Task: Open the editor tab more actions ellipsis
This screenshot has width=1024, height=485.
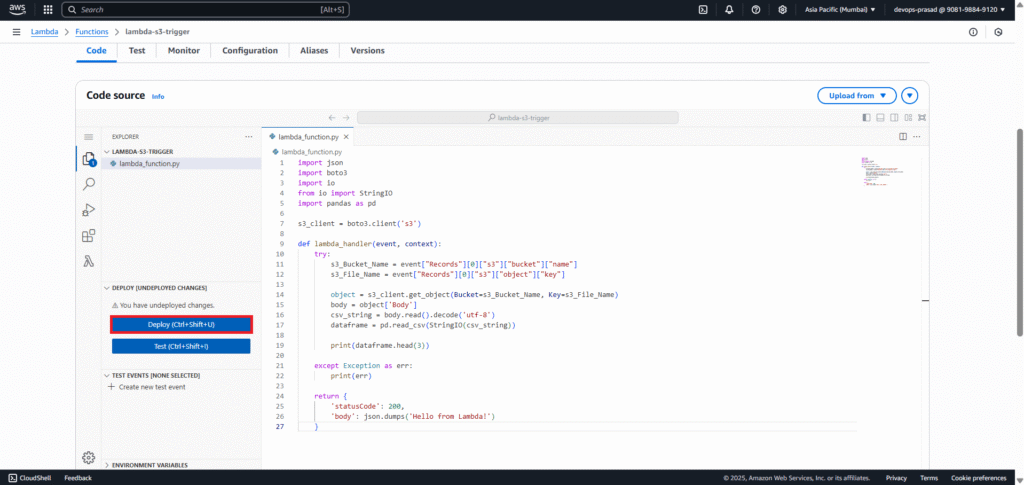Action: 917,137
